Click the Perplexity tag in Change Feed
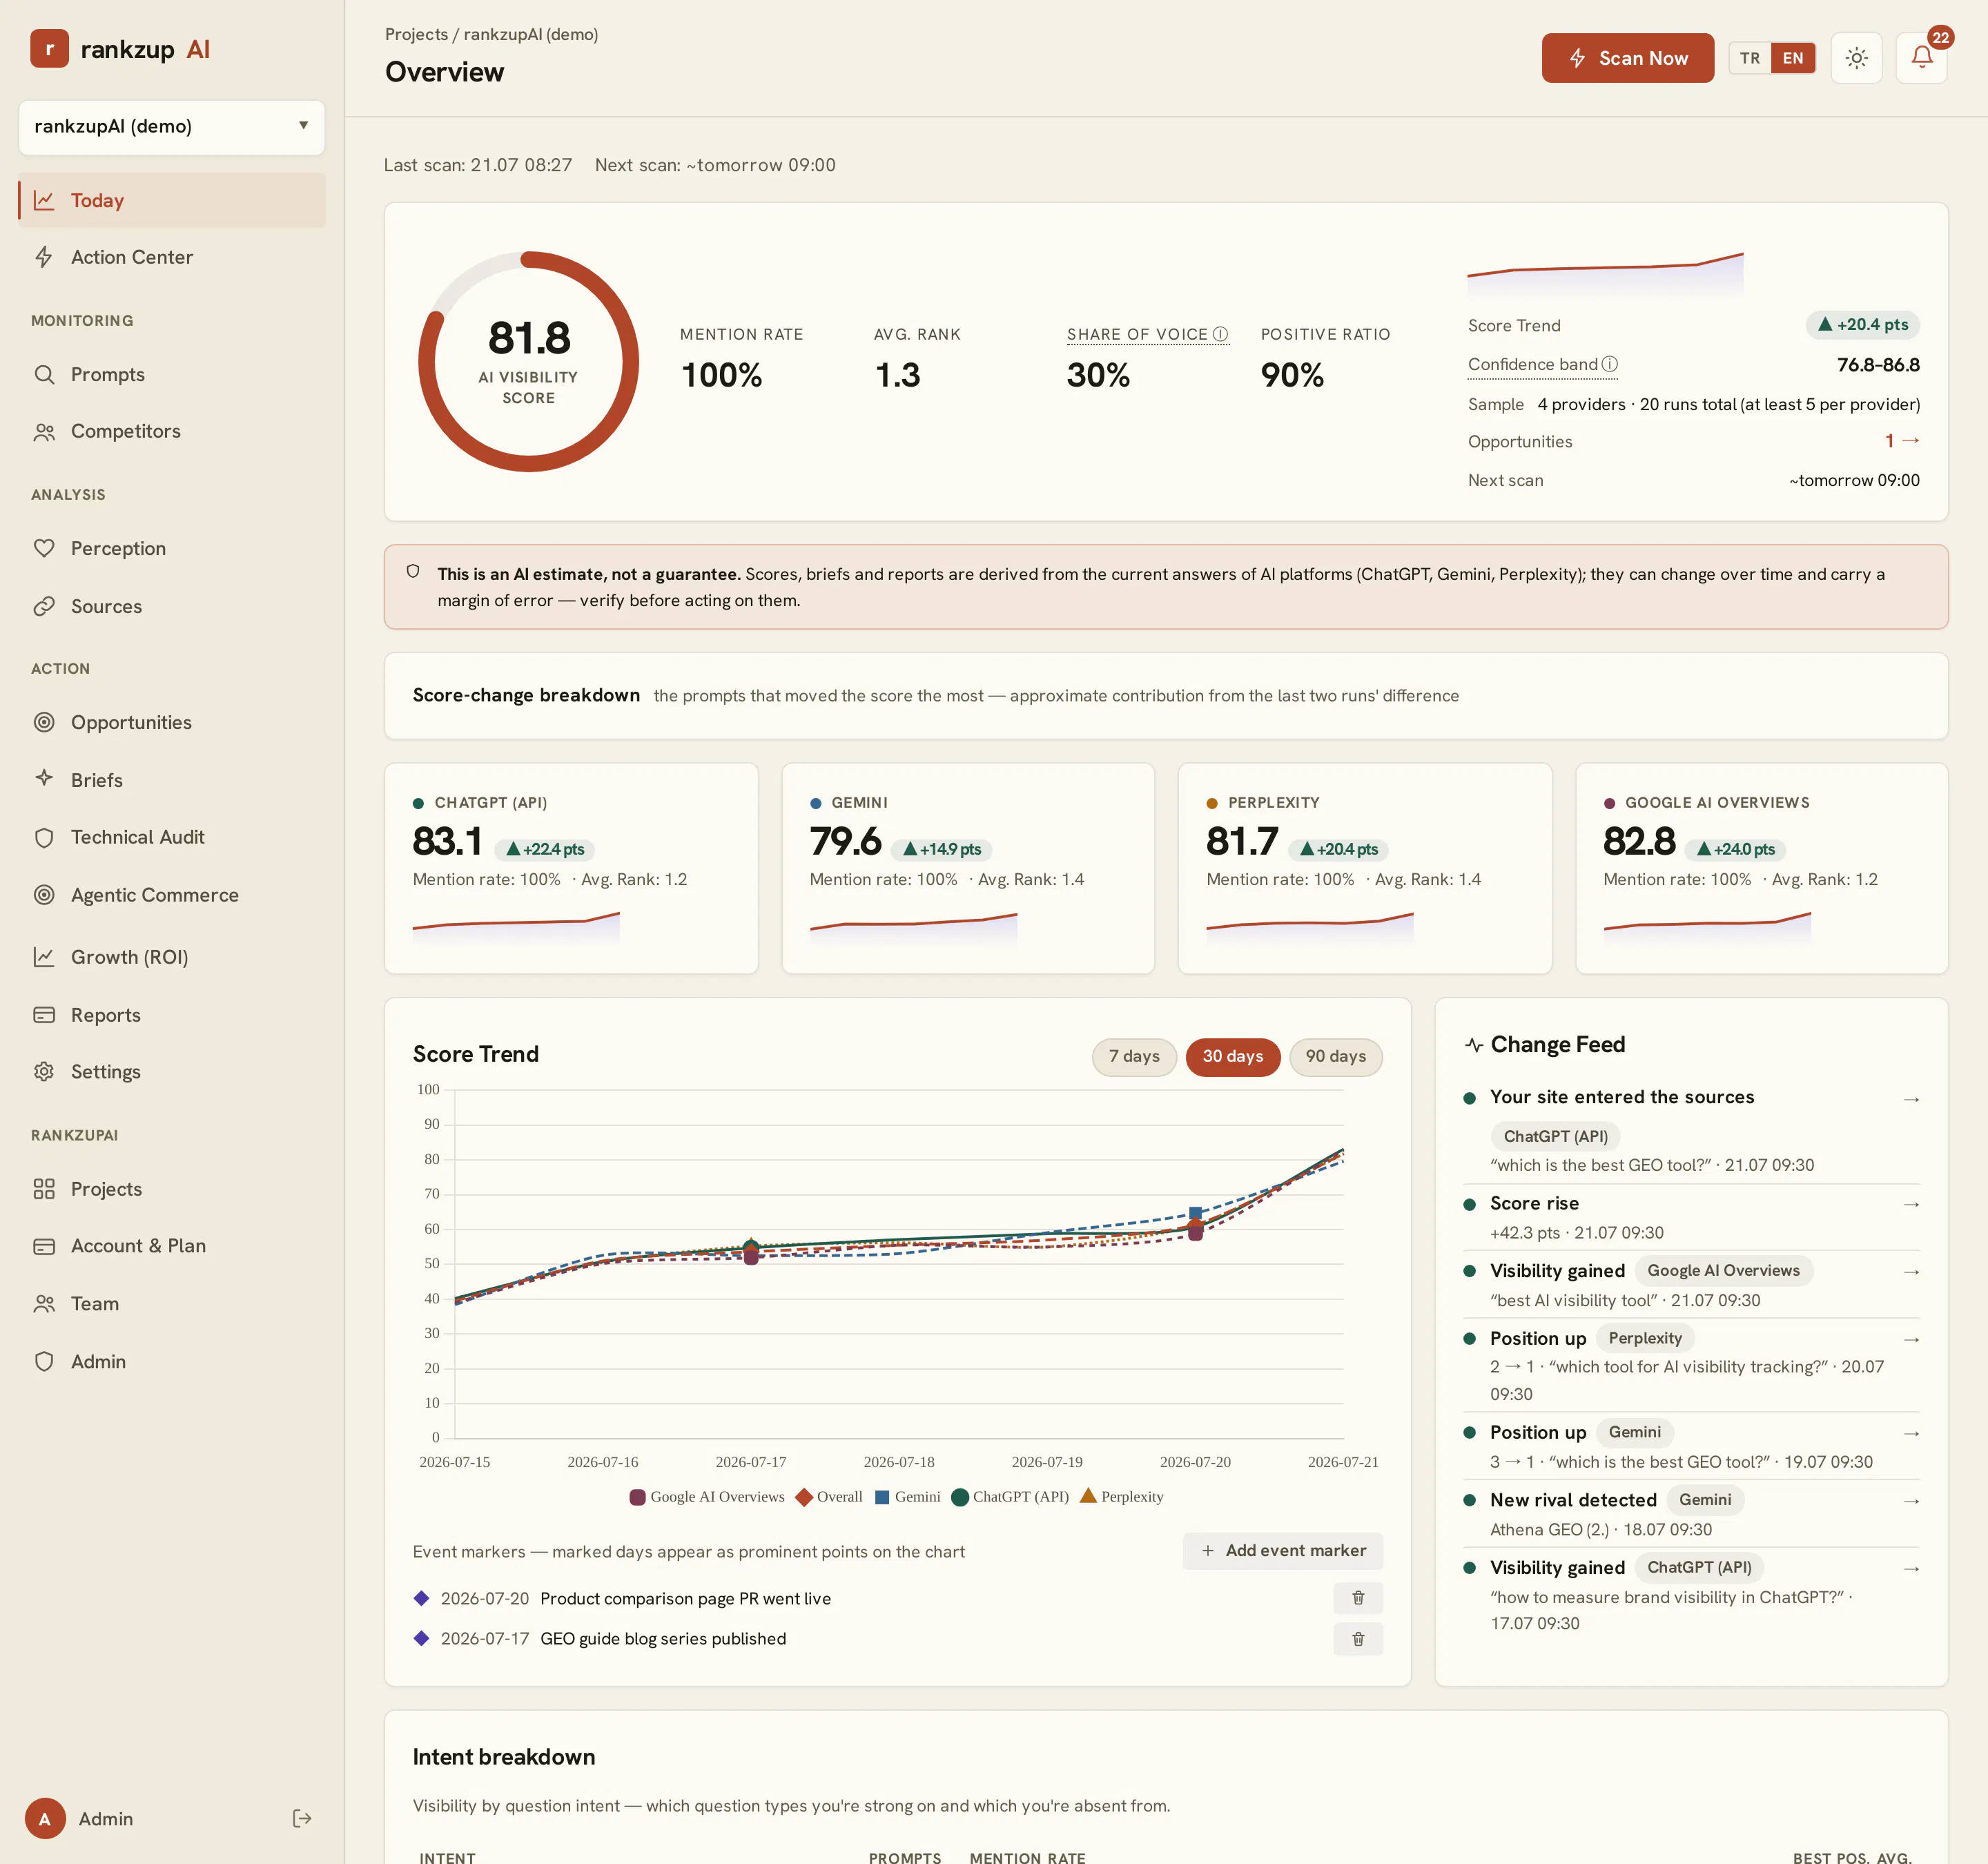The height and width of the screenshot is (1864, 1988). (1645, 1338)
